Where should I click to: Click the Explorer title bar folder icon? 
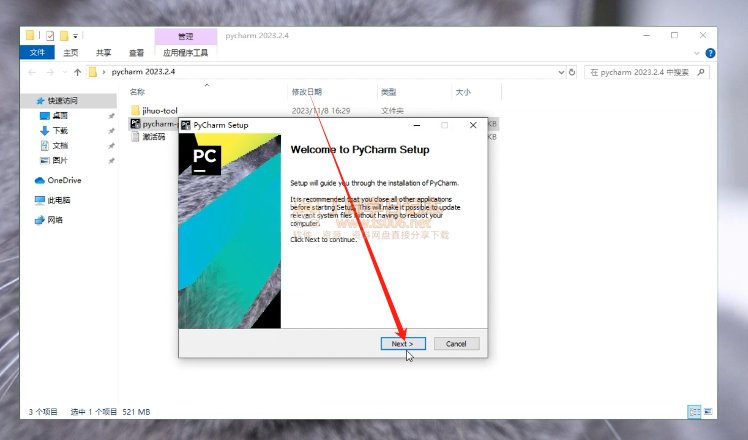coord(30,36)
